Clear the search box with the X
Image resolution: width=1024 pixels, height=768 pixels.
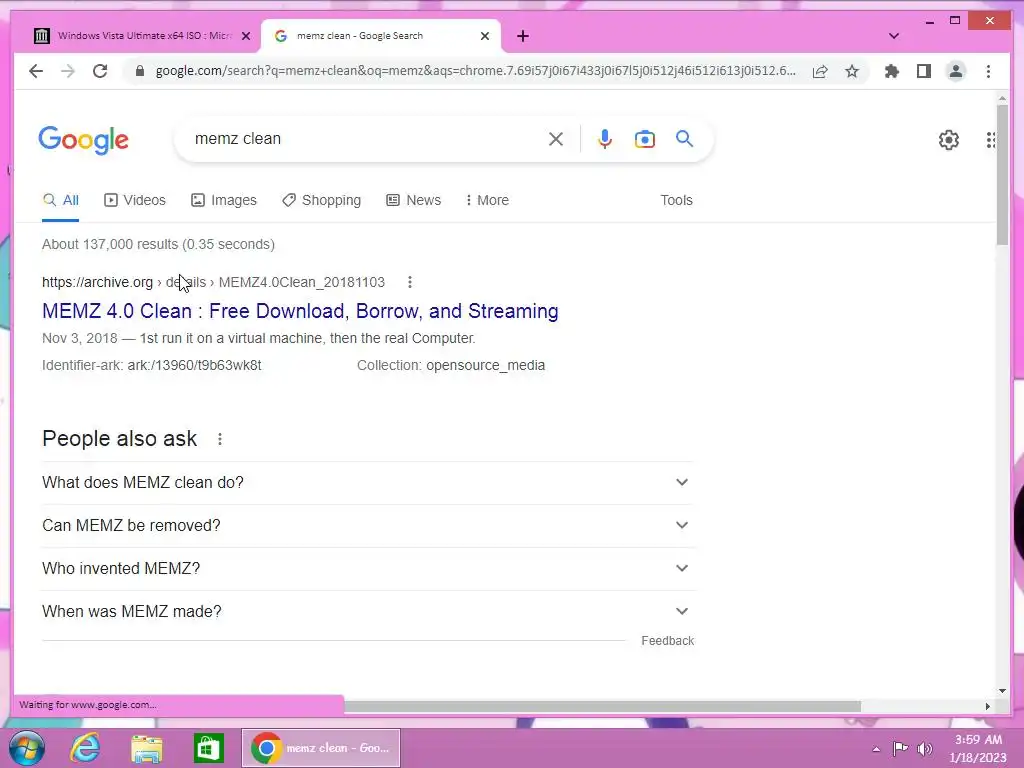pos(556,139)
